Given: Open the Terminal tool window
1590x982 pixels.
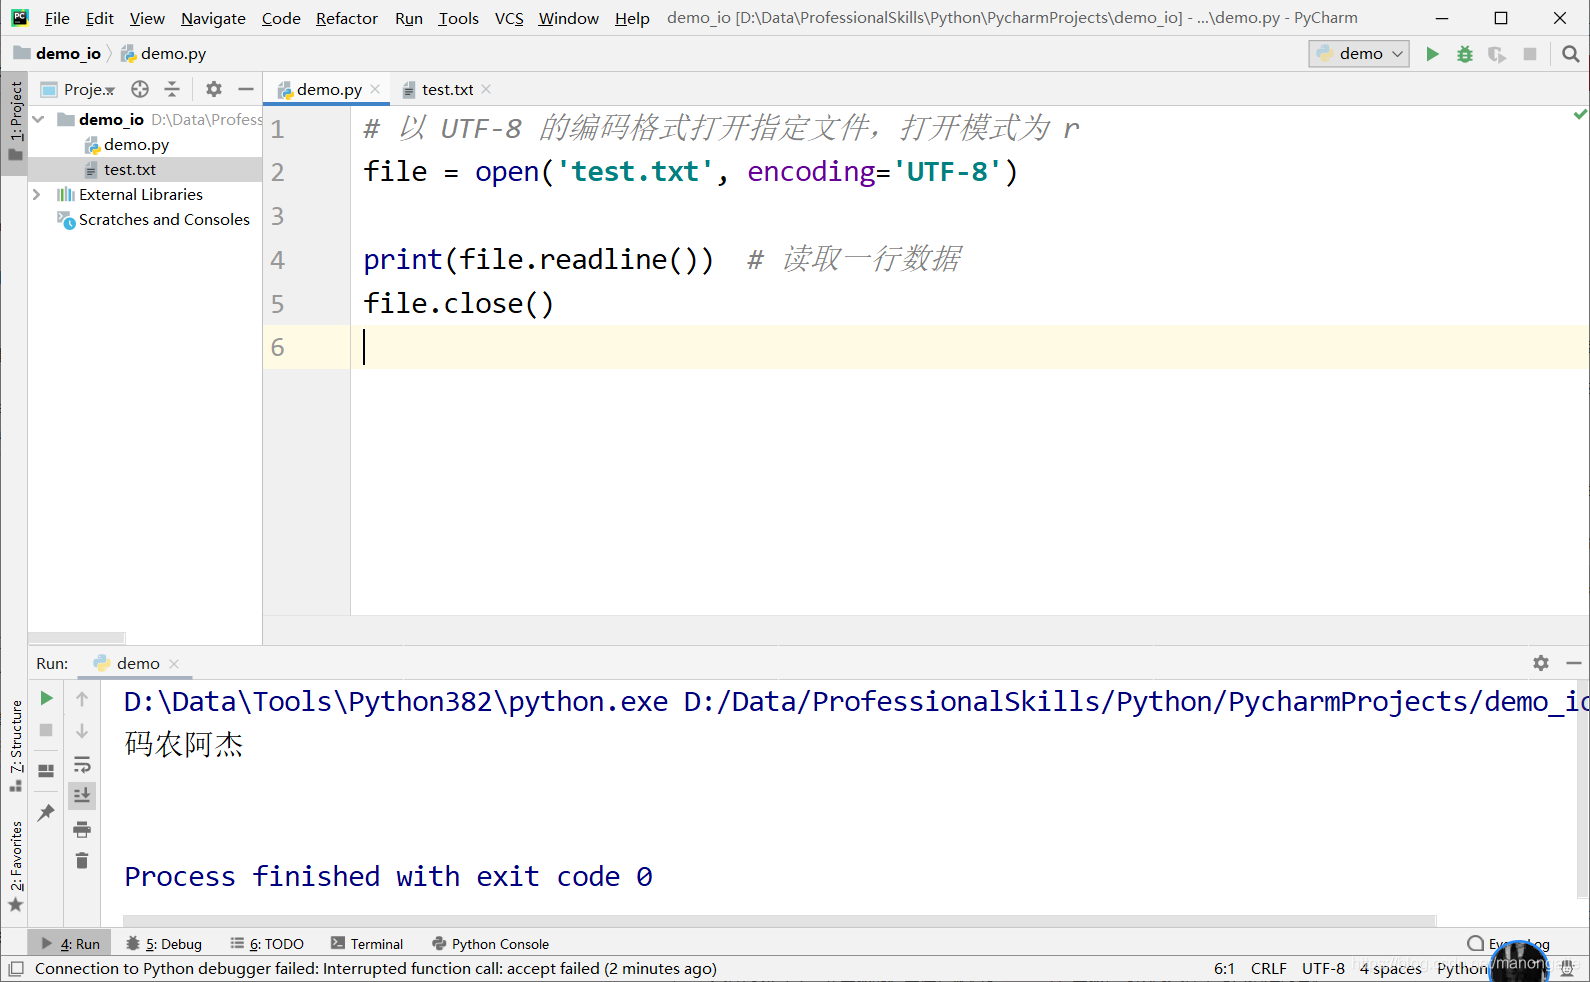Looking at the screenshot, I should tap(367, 943).
